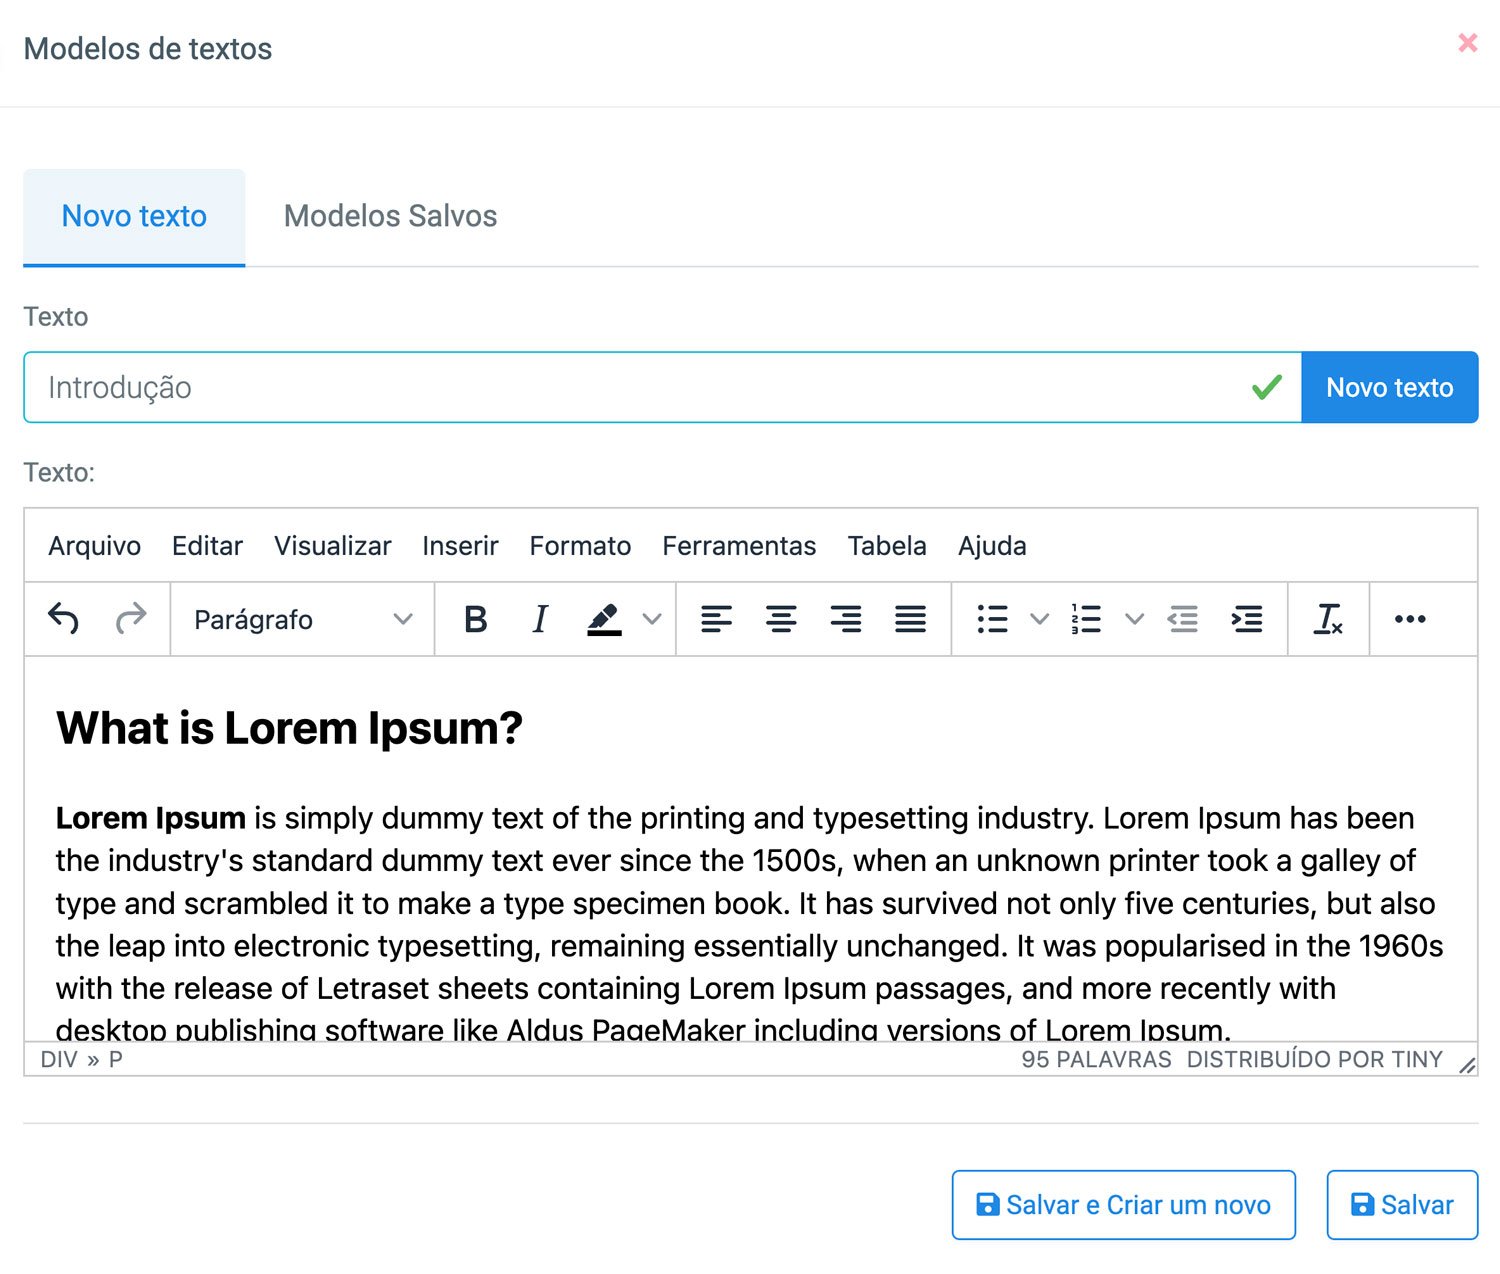
Task: Align text to the center
Action: point(781,619)
